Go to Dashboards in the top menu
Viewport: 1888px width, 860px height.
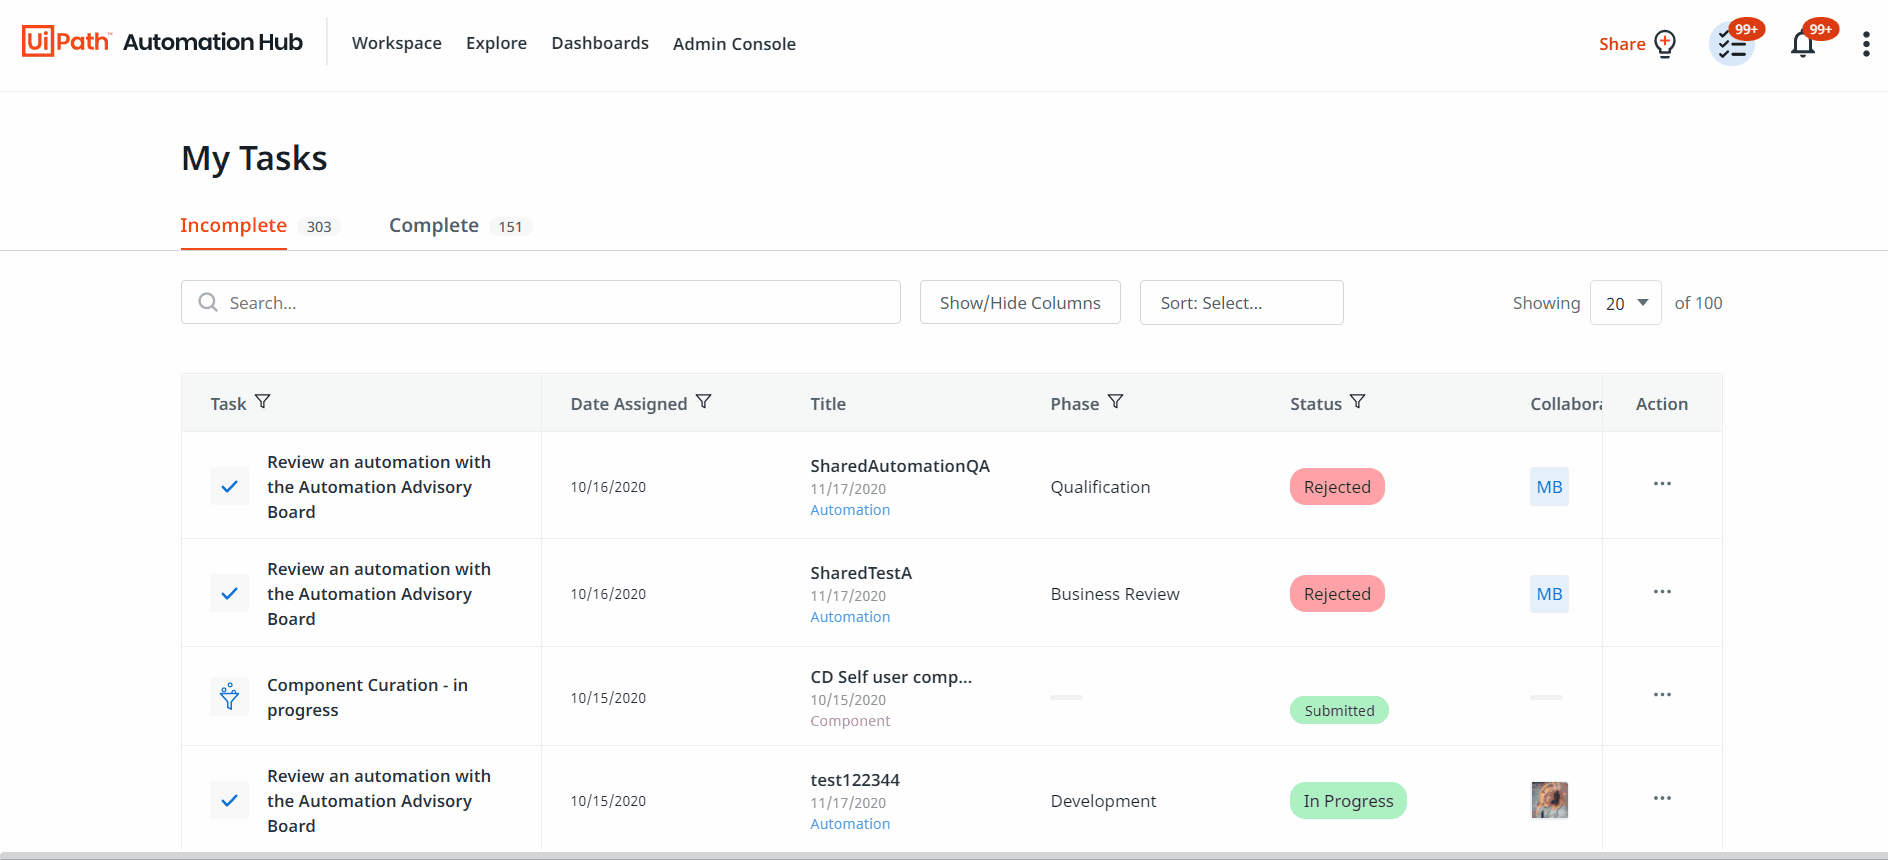(600, 43)
